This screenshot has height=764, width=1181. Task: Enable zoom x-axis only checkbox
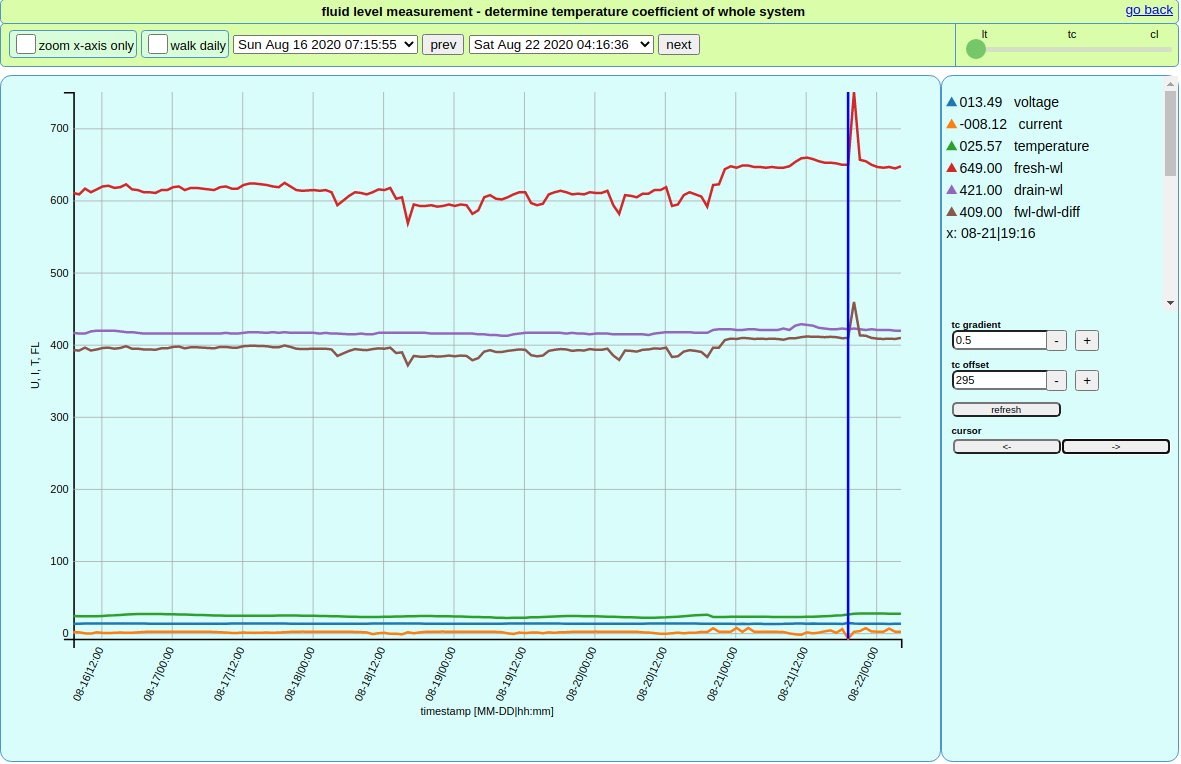click(x=26, y=45)
